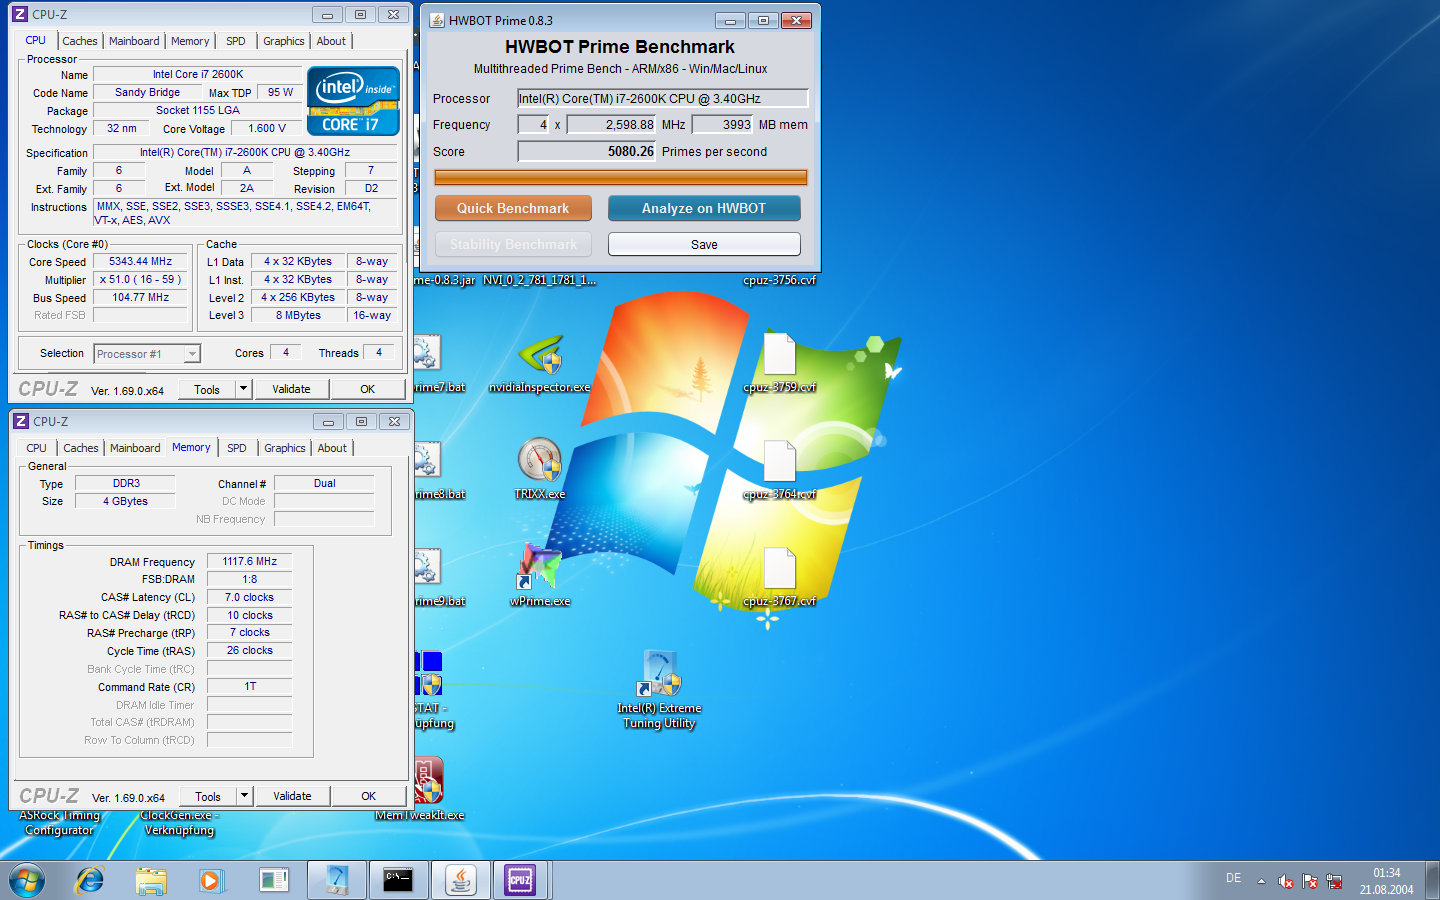Open Memory tab in upper CPU-Z window
The height and width of the screenshot is (900, 1440).
tap(190, 41)
